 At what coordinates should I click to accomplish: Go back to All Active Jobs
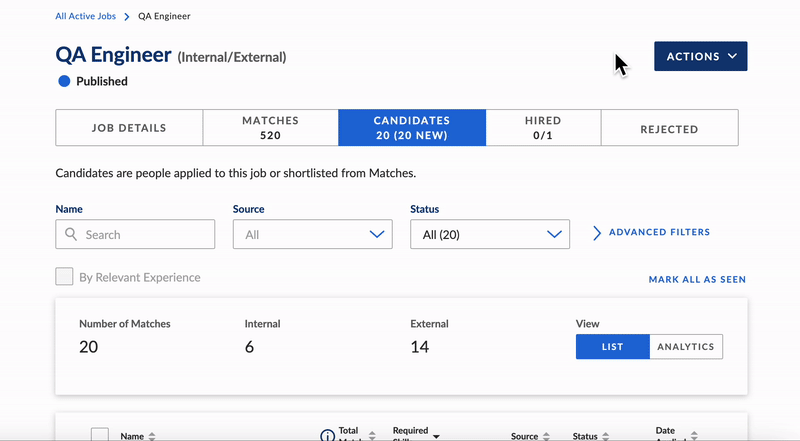click(86, 16)
